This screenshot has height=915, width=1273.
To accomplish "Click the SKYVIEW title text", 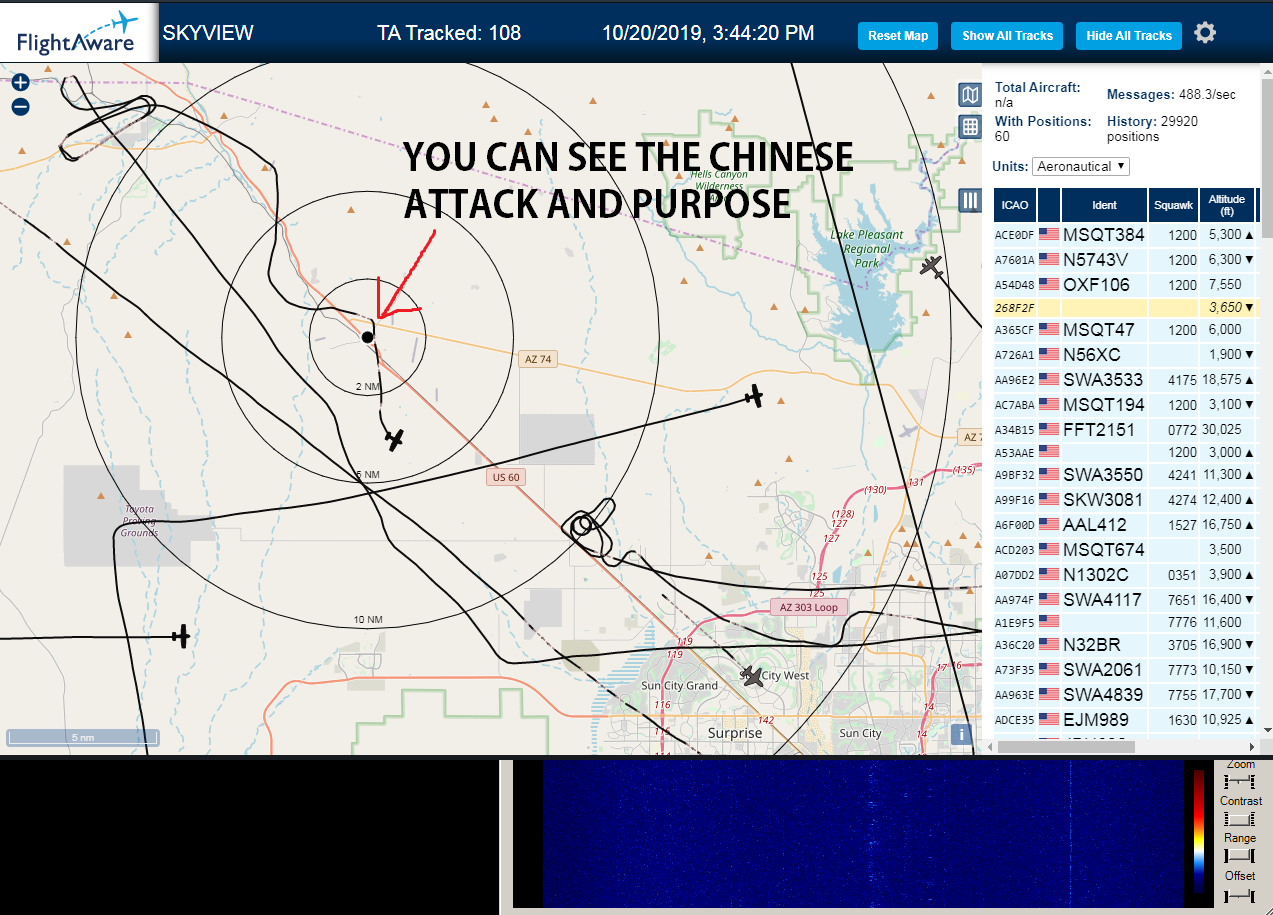I will (208, 33).
